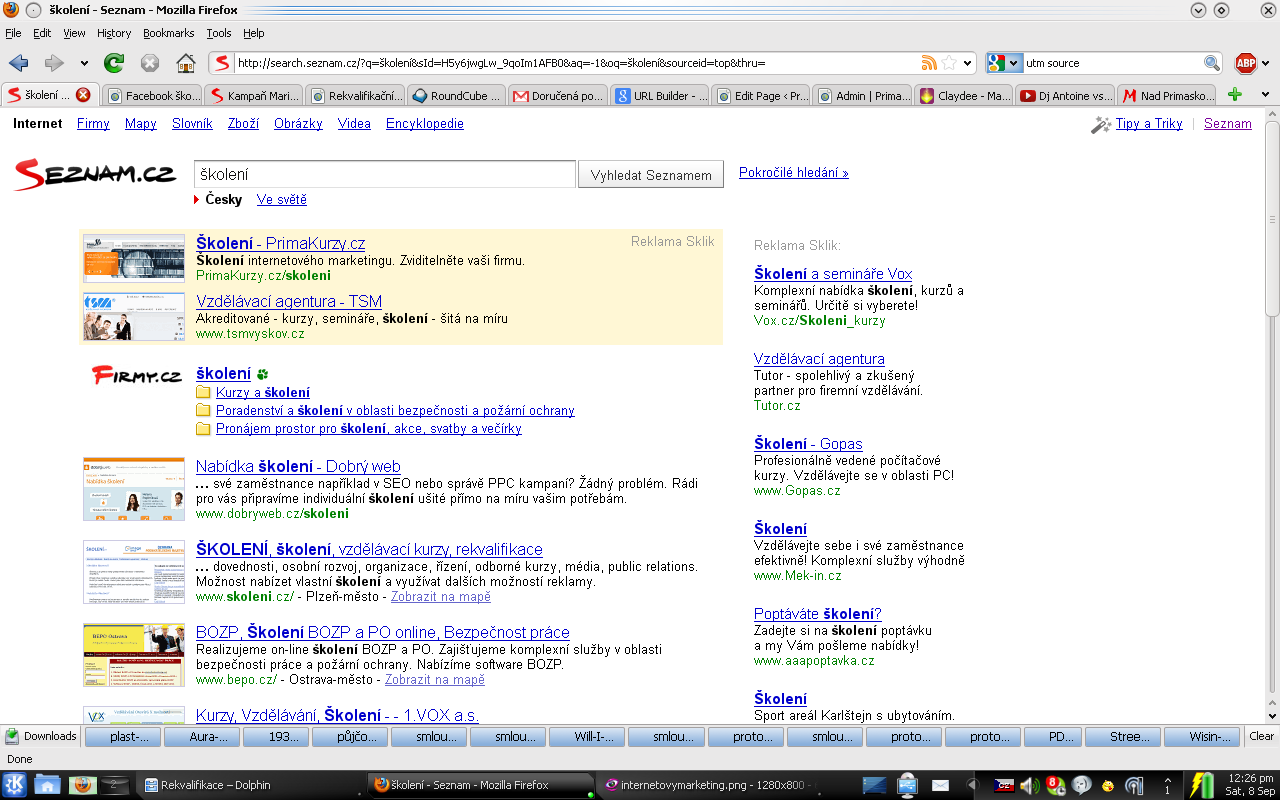Expand the list all tabs arrow

1265,95
